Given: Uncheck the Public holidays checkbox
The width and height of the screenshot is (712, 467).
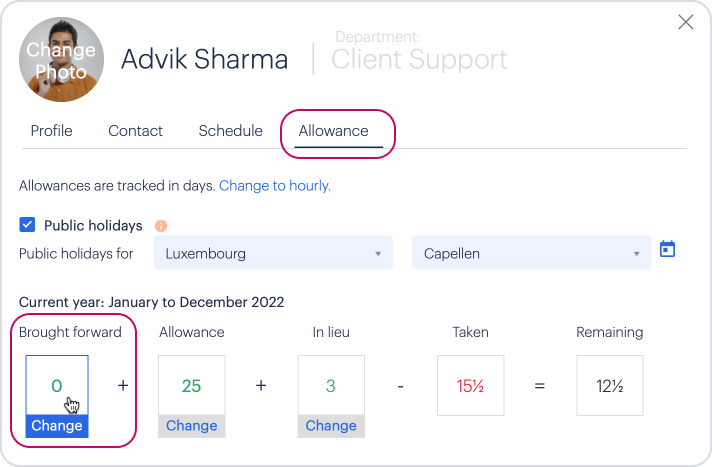Looking at the screenshot, I should [27, 224].
